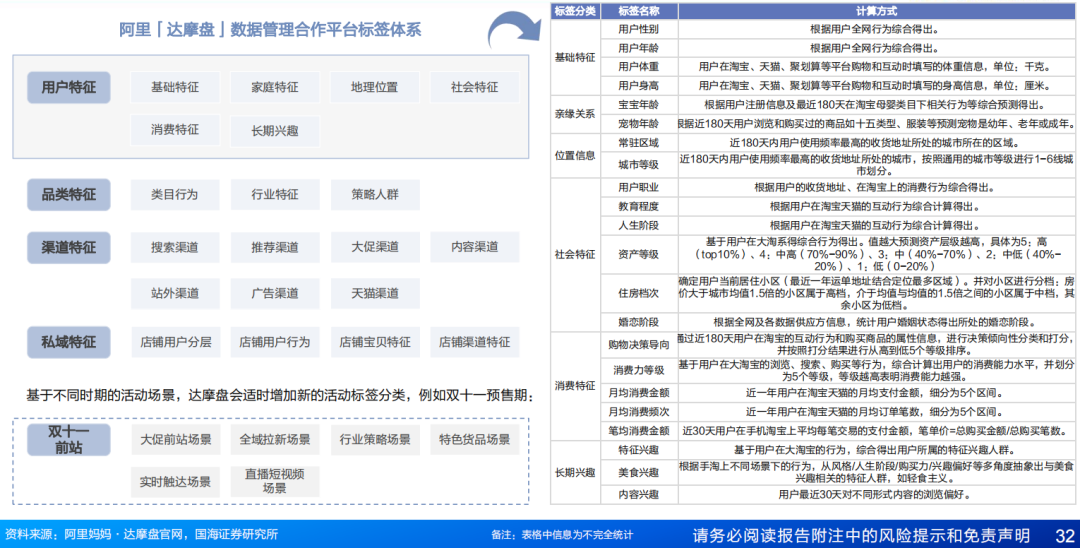Click the sentence beginning 基于不同时期的活动场景
The width and height of the screenshot is (1080, 548).
(x=280, y=395)
